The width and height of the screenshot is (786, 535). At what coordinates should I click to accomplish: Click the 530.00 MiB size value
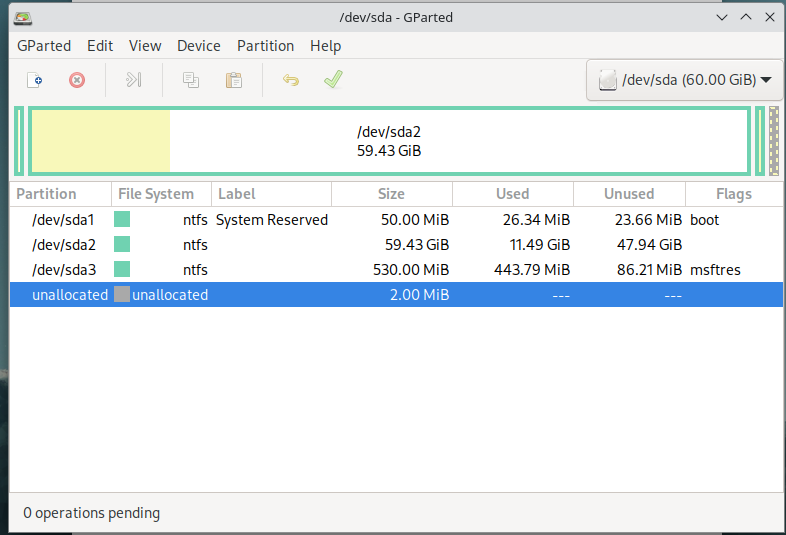tap(411, 270)
